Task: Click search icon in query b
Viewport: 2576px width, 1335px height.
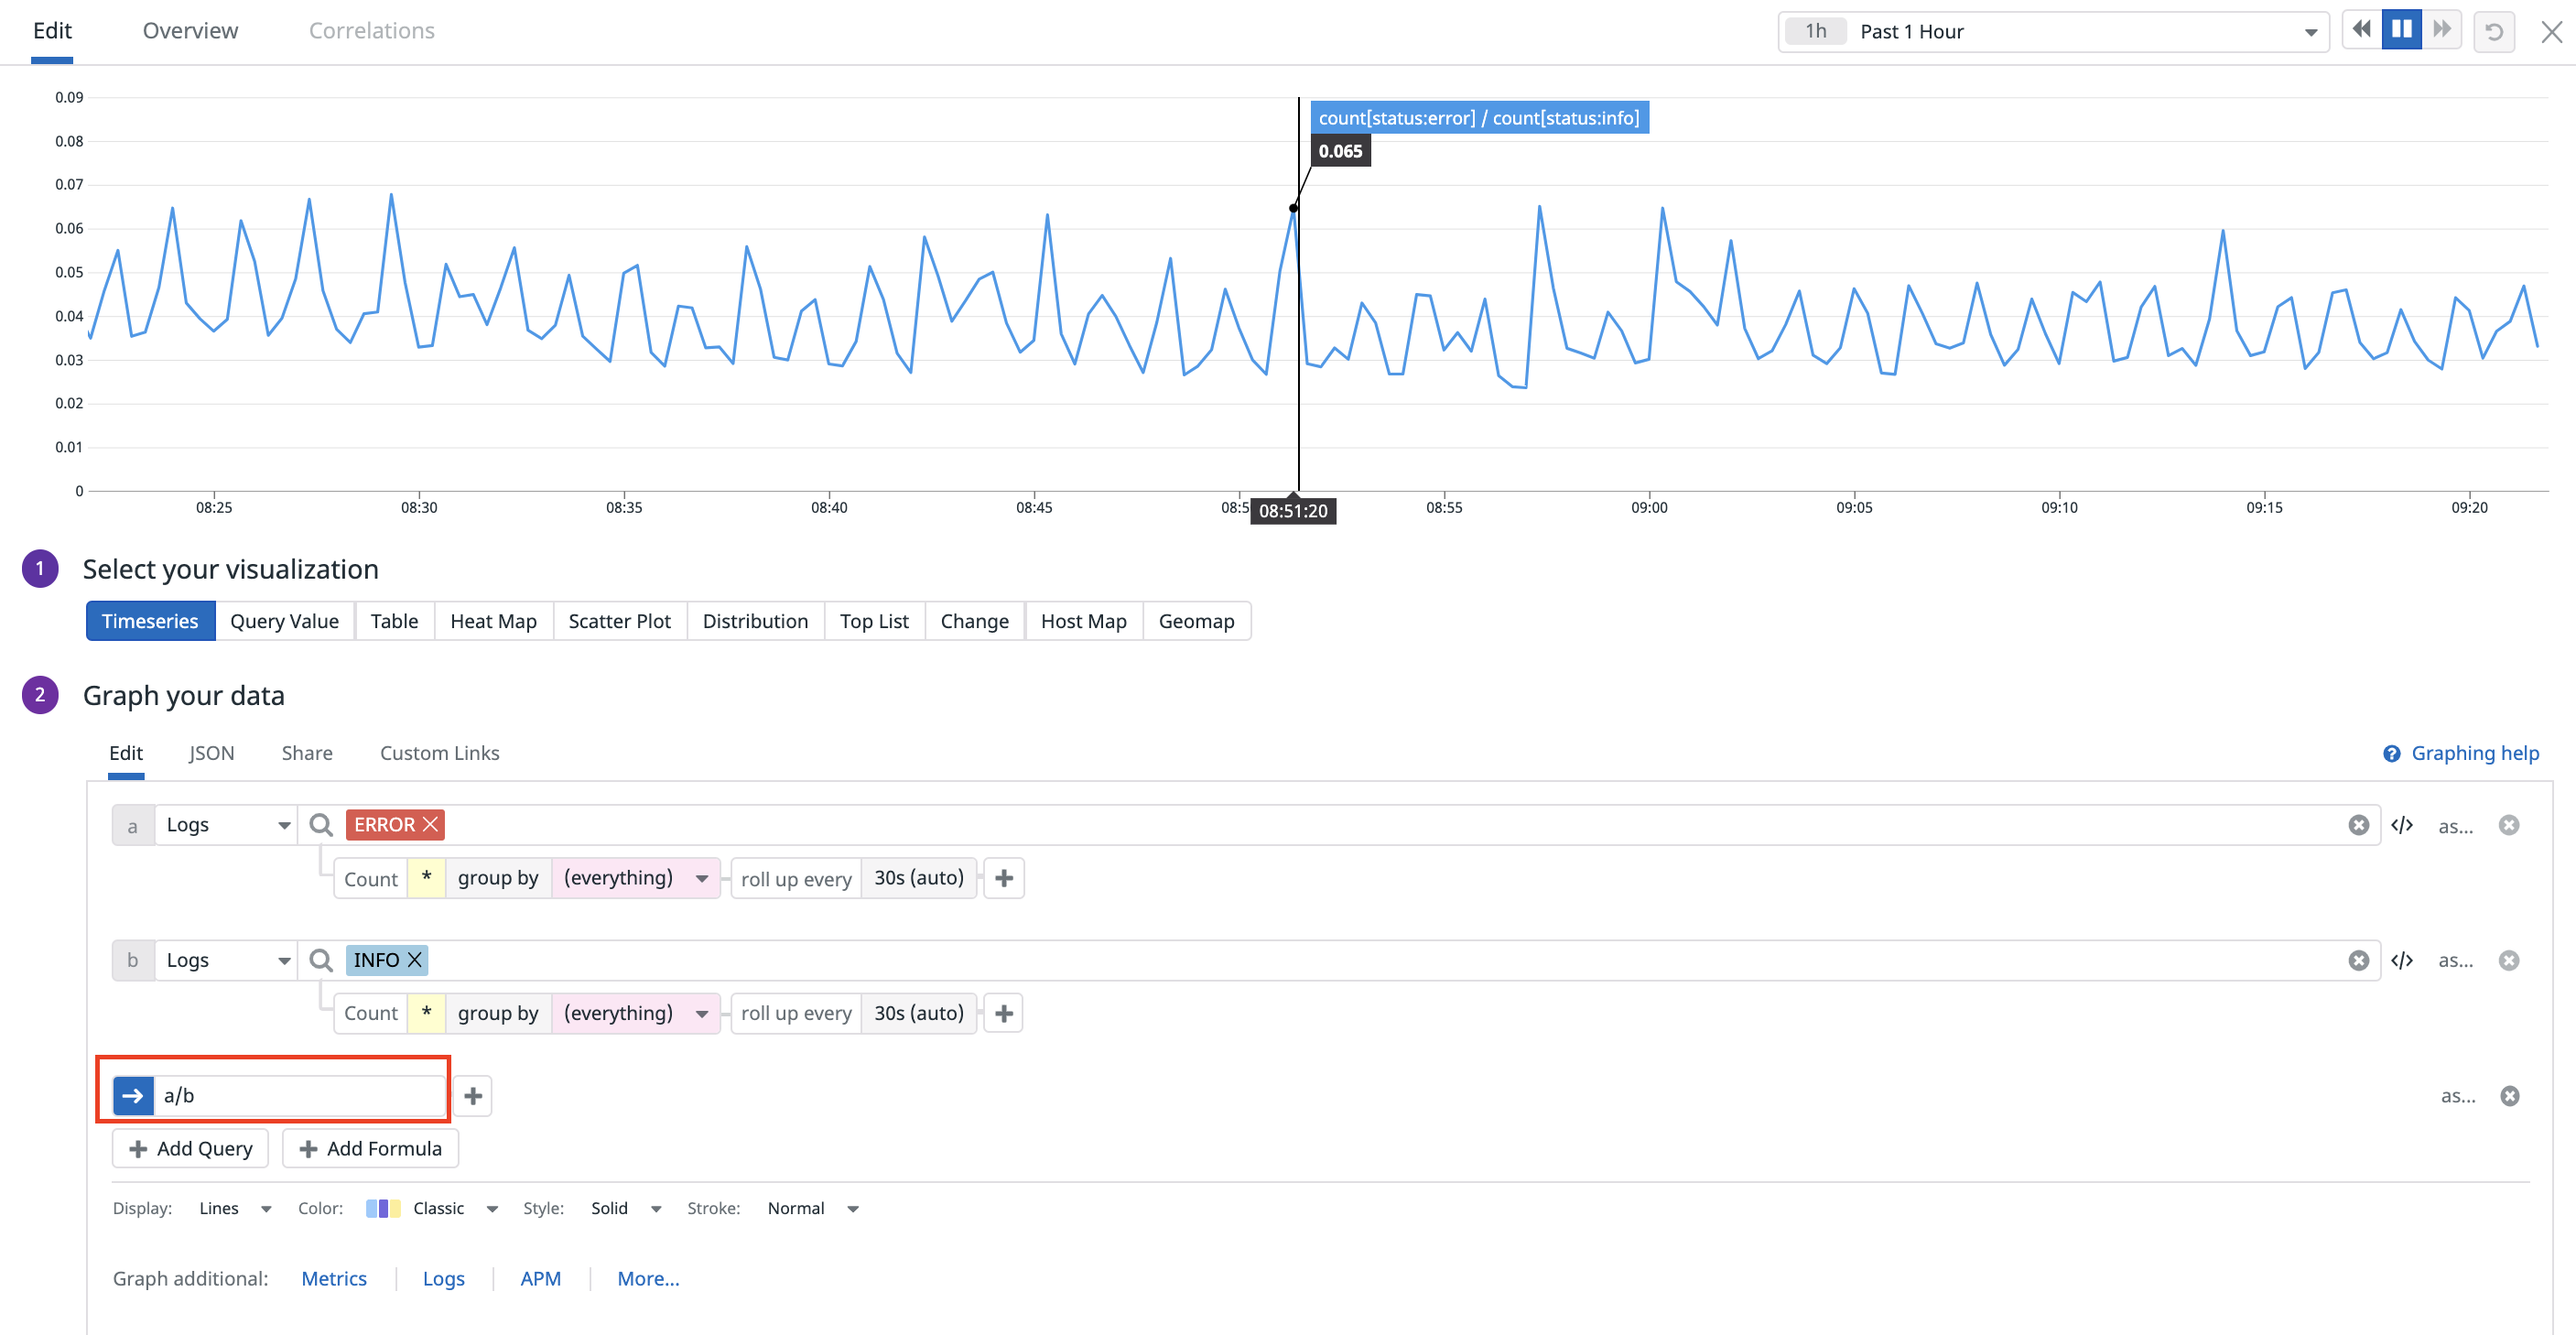Action: 321,960
